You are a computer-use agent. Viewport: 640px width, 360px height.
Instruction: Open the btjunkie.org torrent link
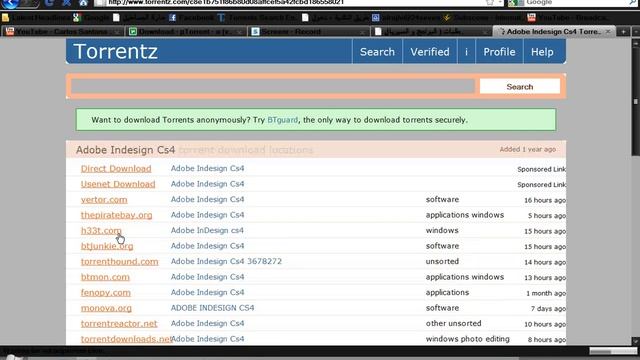click(107, 246)
